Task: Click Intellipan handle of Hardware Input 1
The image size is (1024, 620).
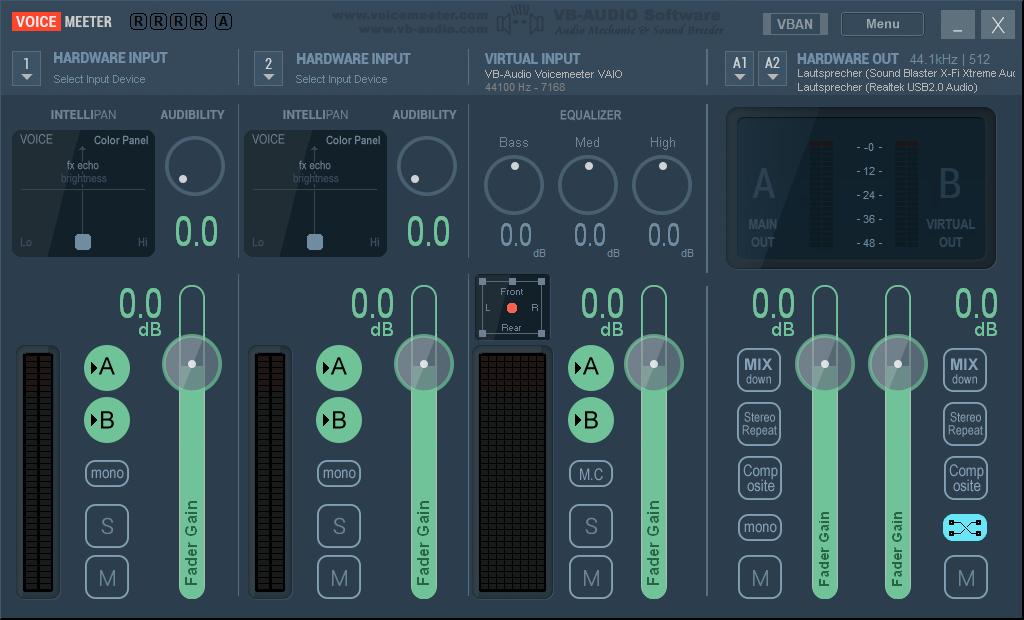Action: (83, 242)
